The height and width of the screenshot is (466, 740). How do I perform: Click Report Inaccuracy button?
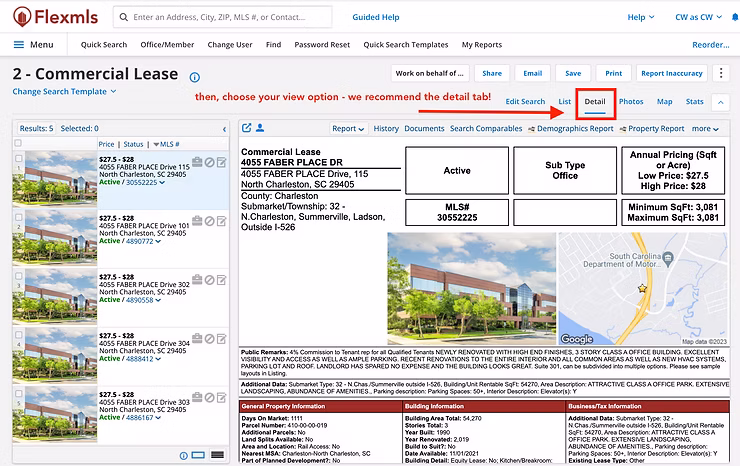[x=672, y=73]
